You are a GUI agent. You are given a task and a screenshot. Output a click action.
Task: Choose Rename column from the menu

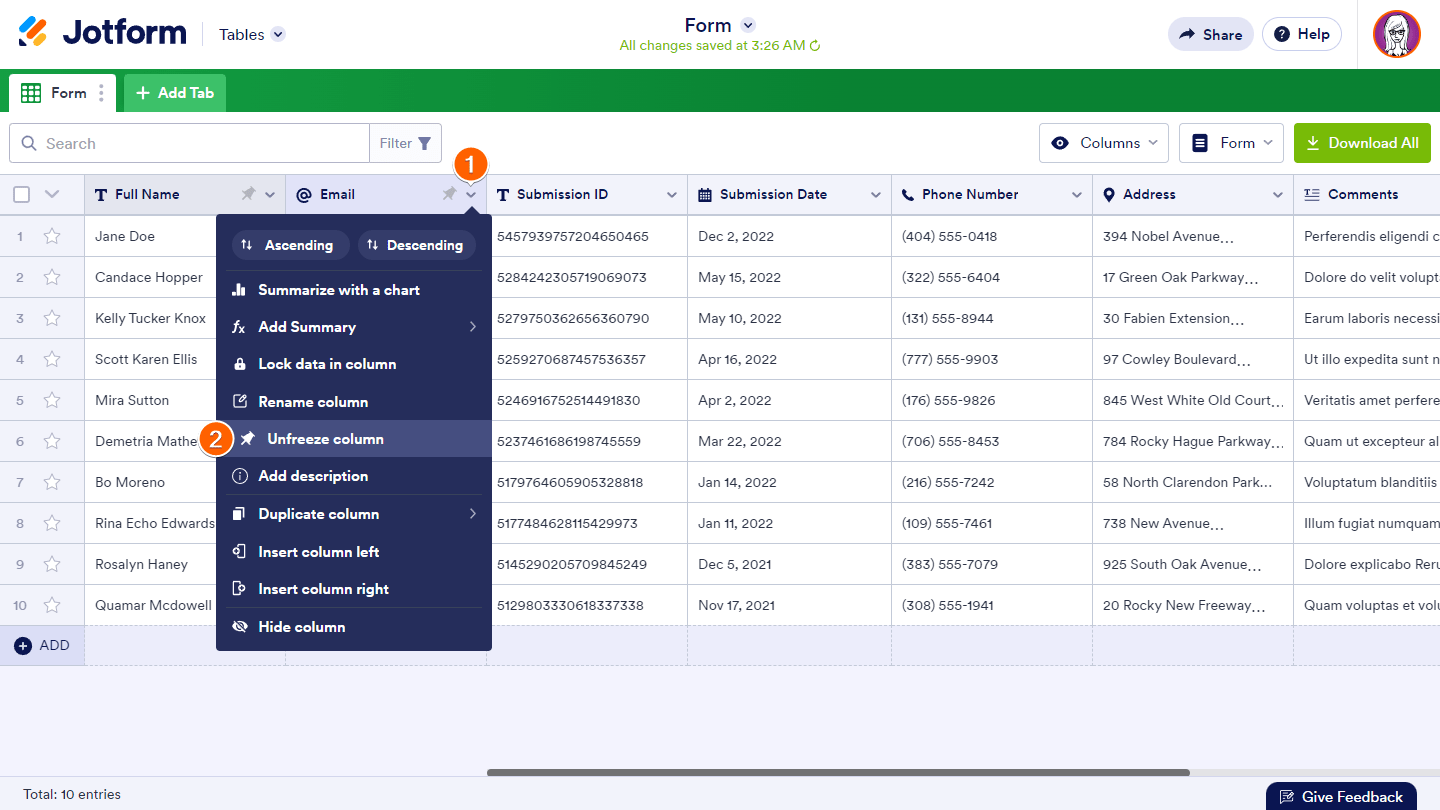pos(313,402)
